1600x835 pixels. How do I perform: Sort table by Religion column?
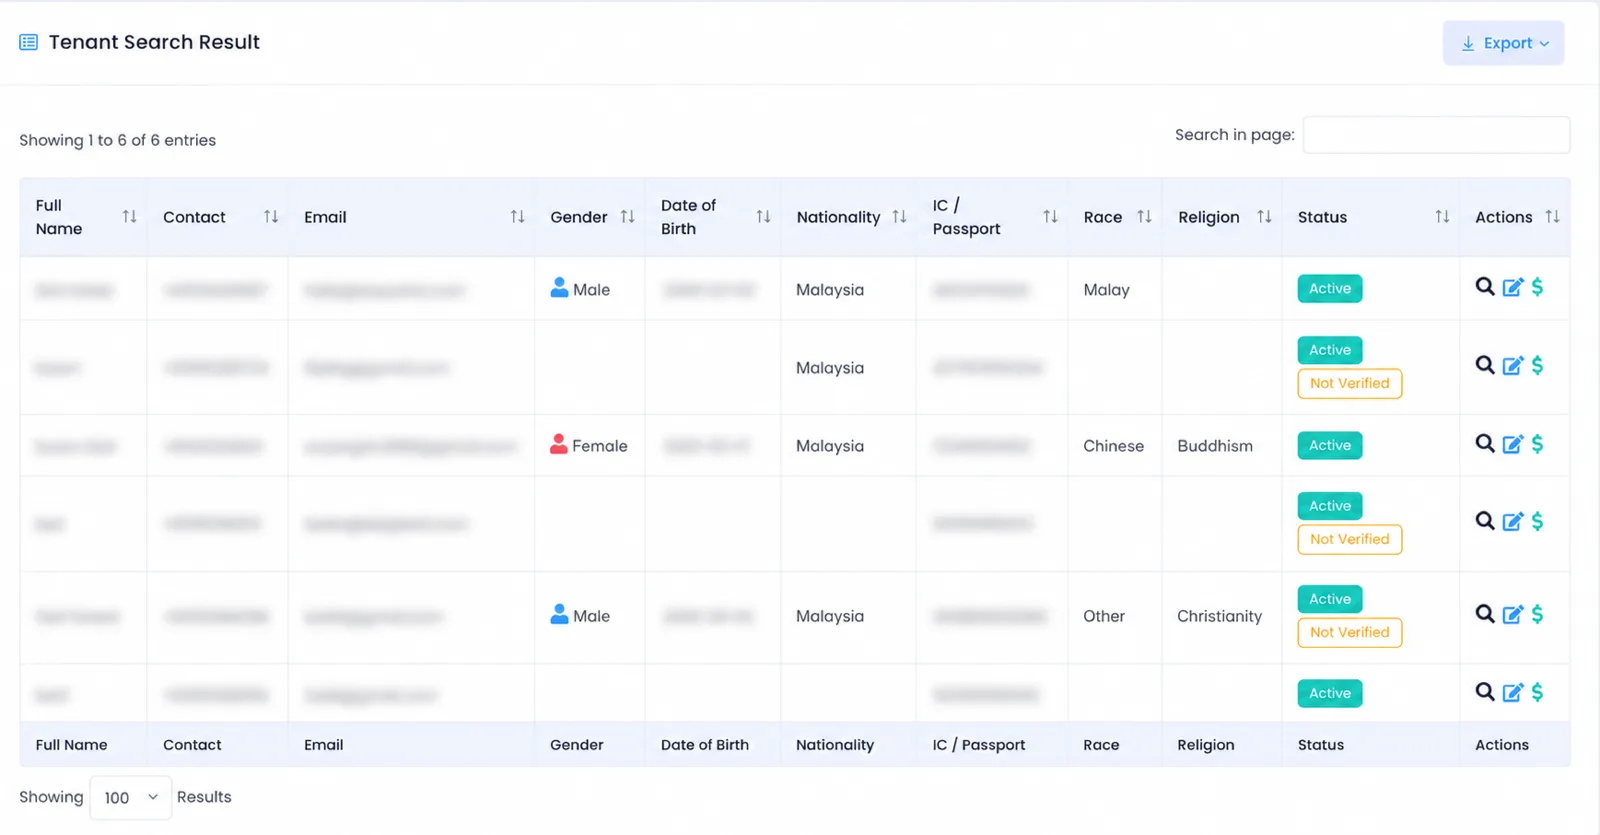[1264, 217]
